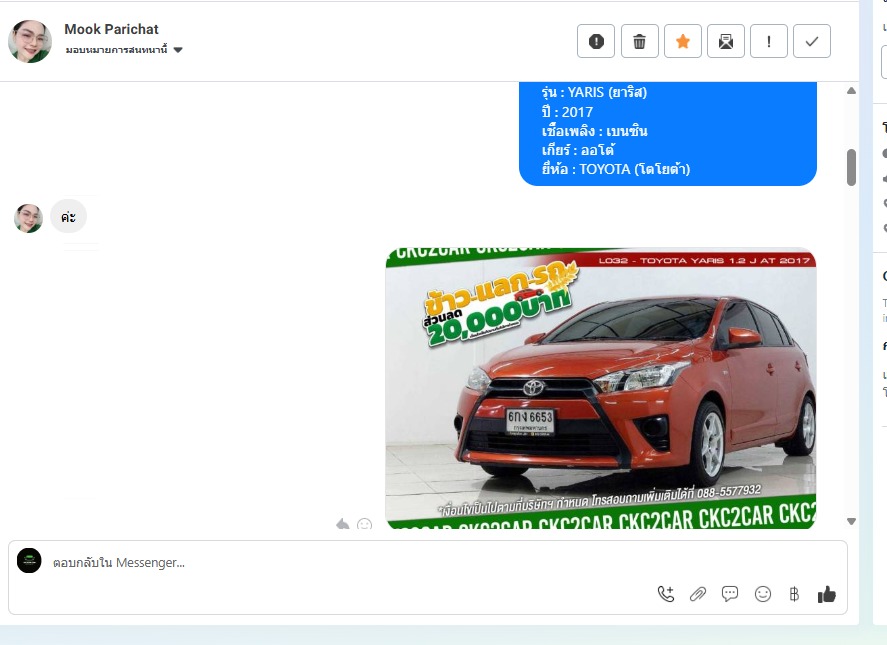The height and width of the screenshot is (645, 887).
Task: Send a thumbs-up like
Action: (827, 594)
